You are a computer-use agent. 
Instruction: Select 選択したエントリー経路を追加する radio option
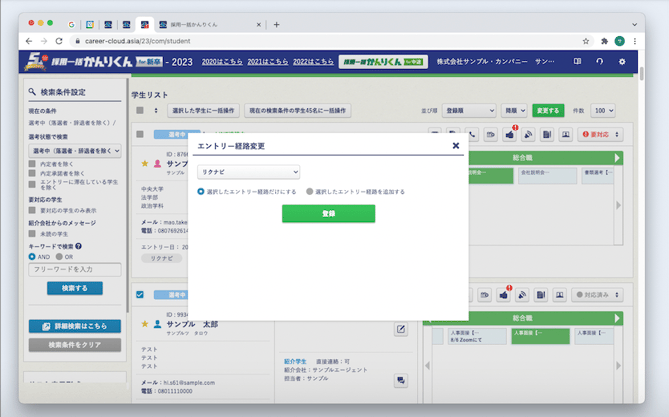click(310, 192)
